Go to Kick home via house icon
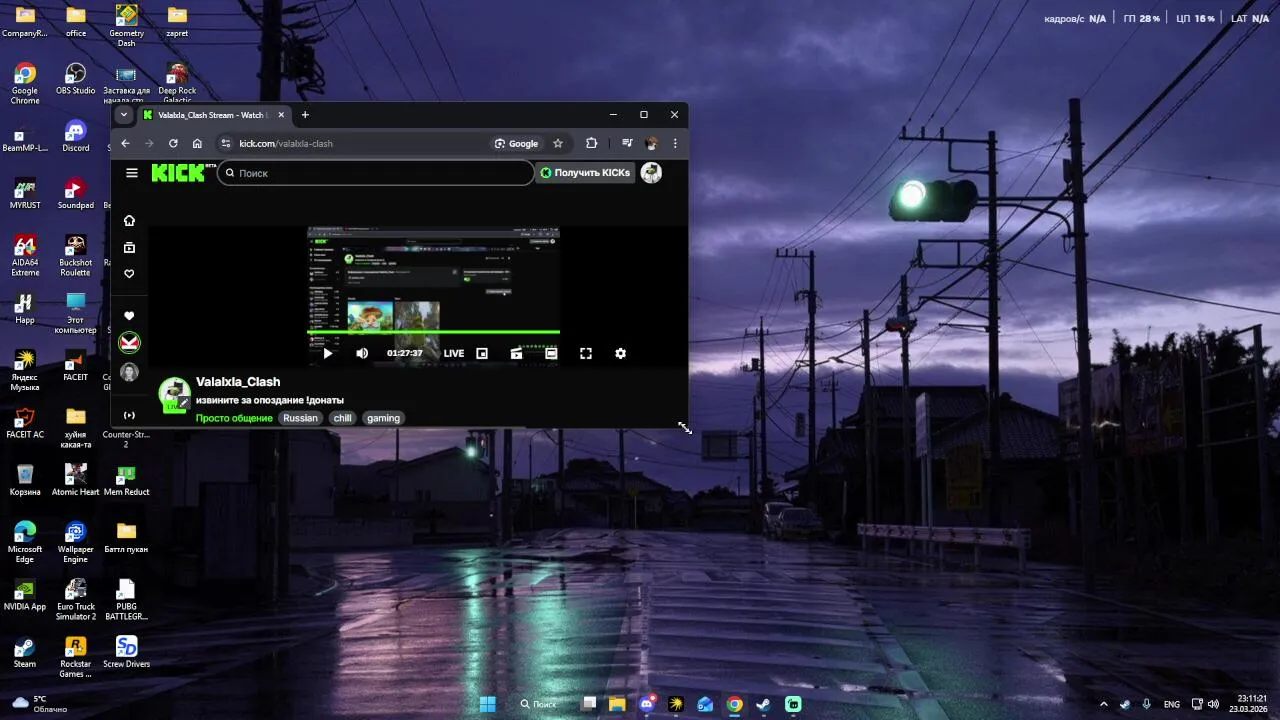 [129, 220]
